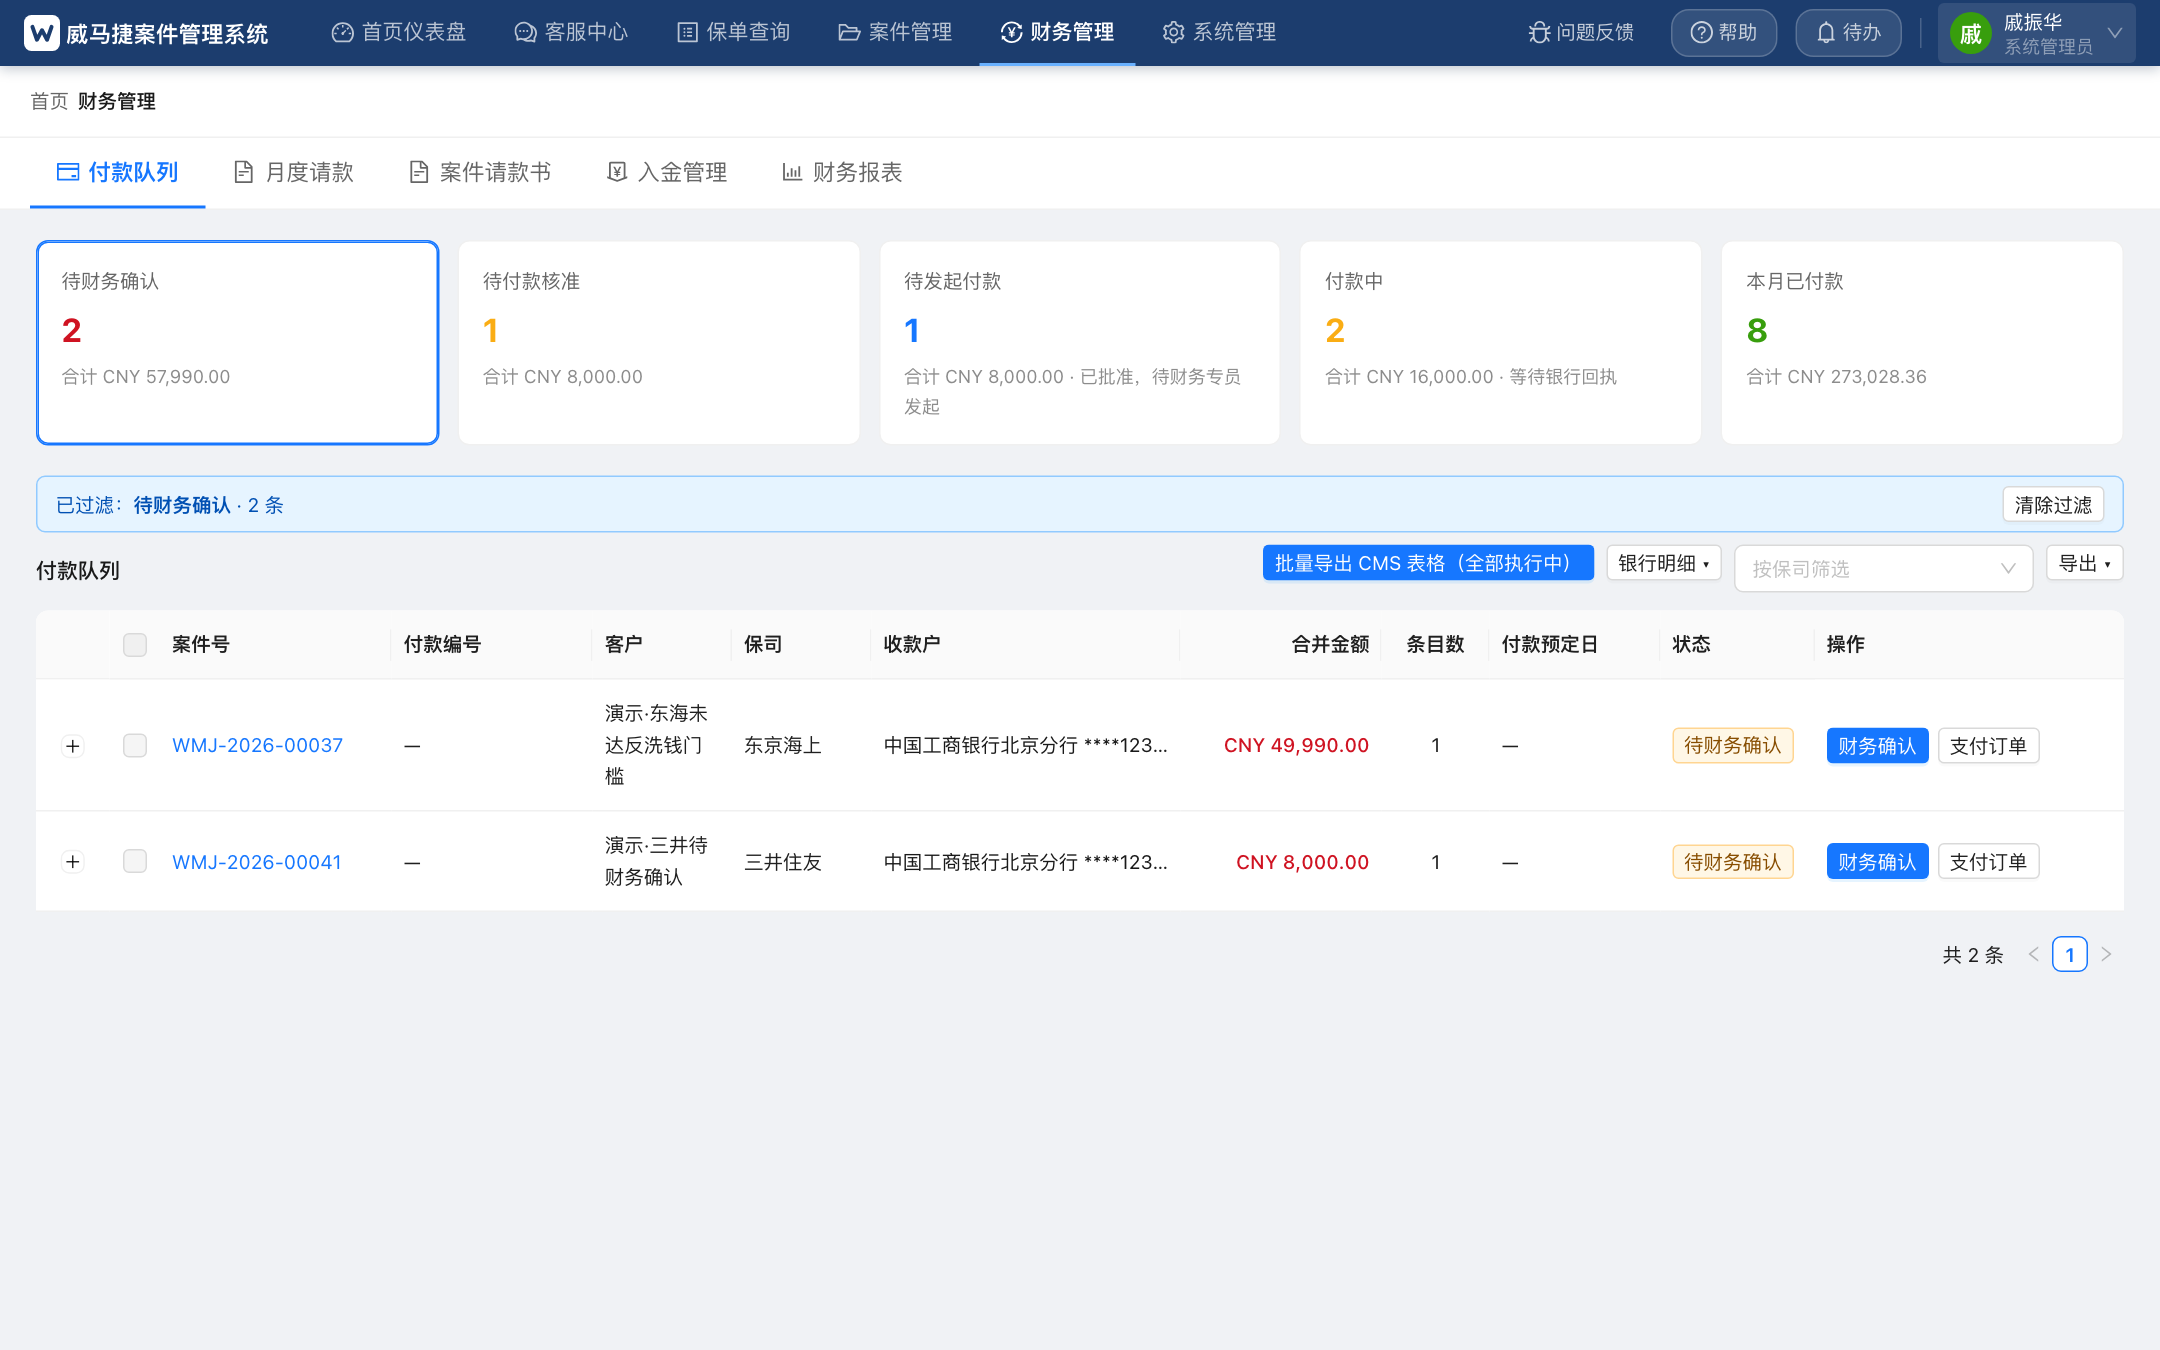Screen dimensions: 2160x1350
Task: Click 清除过滤 to clear the filter
Action: click(2053, 505)
